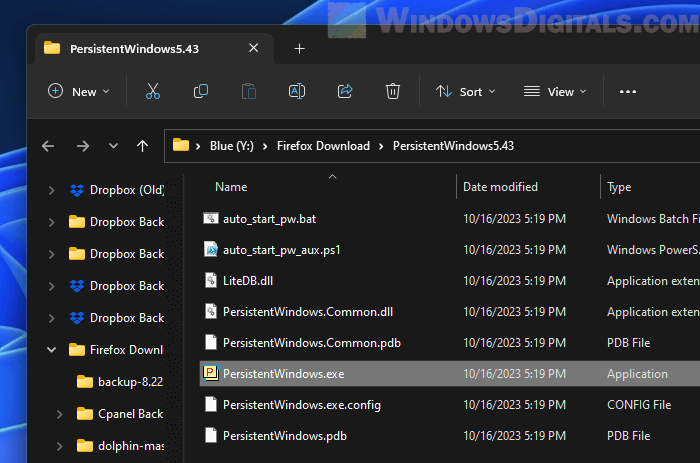Viewport: 700px width, 463px height.
Task: Click the PersistentWindows.Common.dll file icon
Action: coord(211,311)
